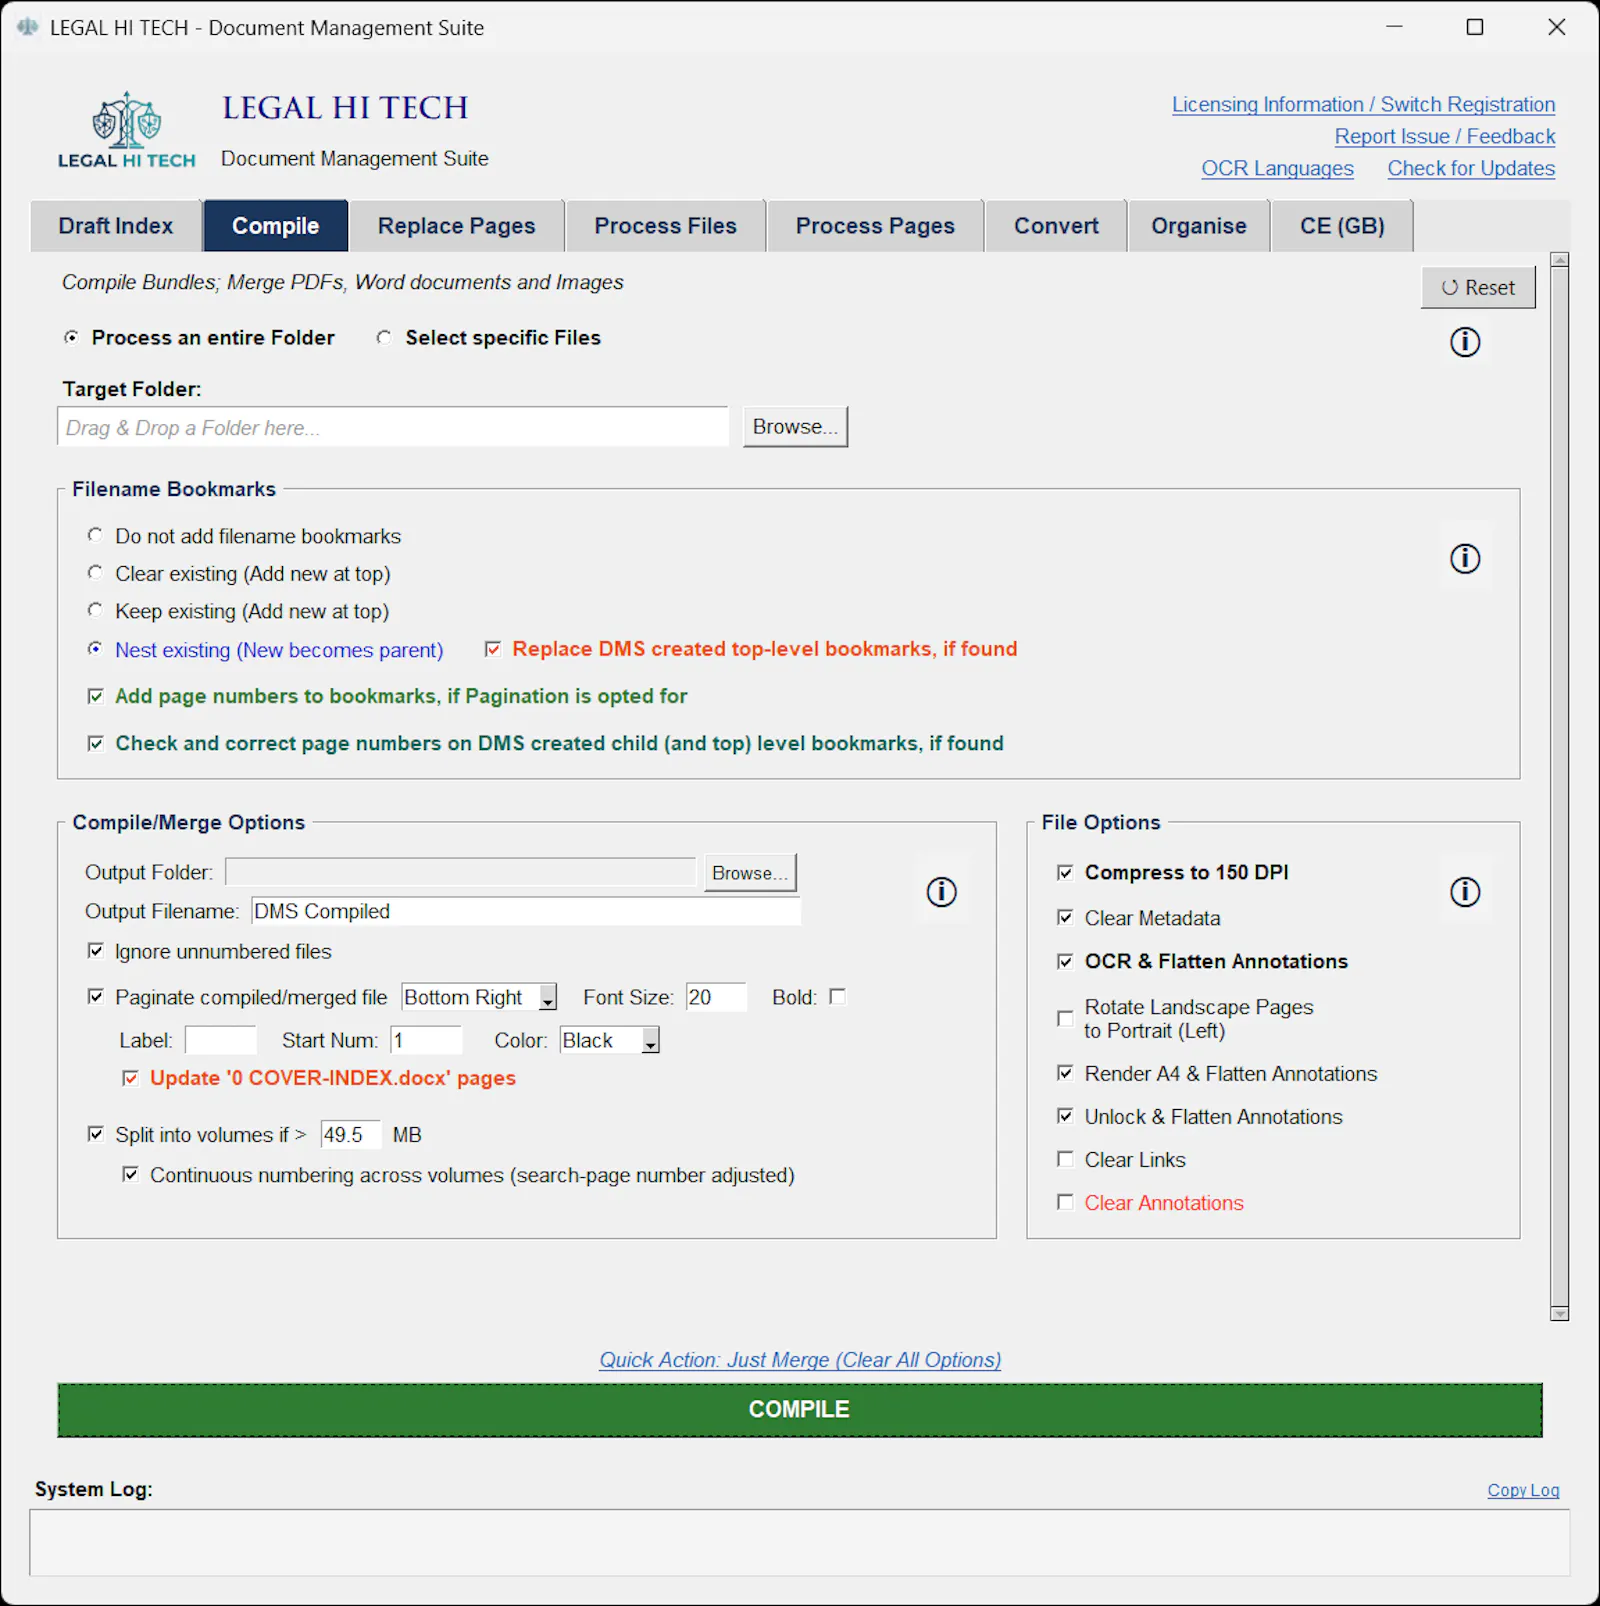Click Quick Action: Just Merge link
The image size is (1600, 1606).
[800, 1360]
